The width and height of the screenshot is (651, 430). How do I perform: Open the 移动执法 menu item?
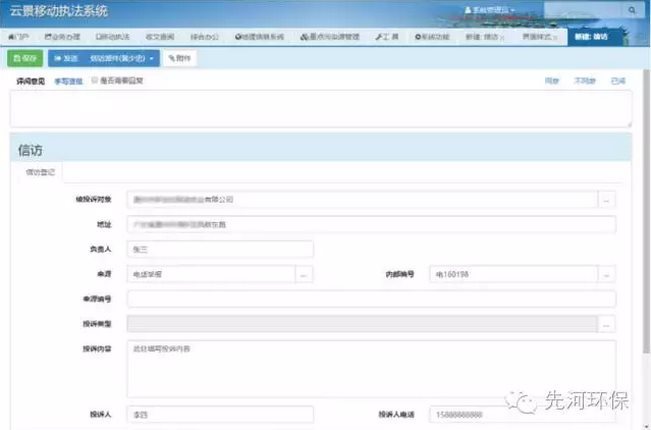pos(113,37)
